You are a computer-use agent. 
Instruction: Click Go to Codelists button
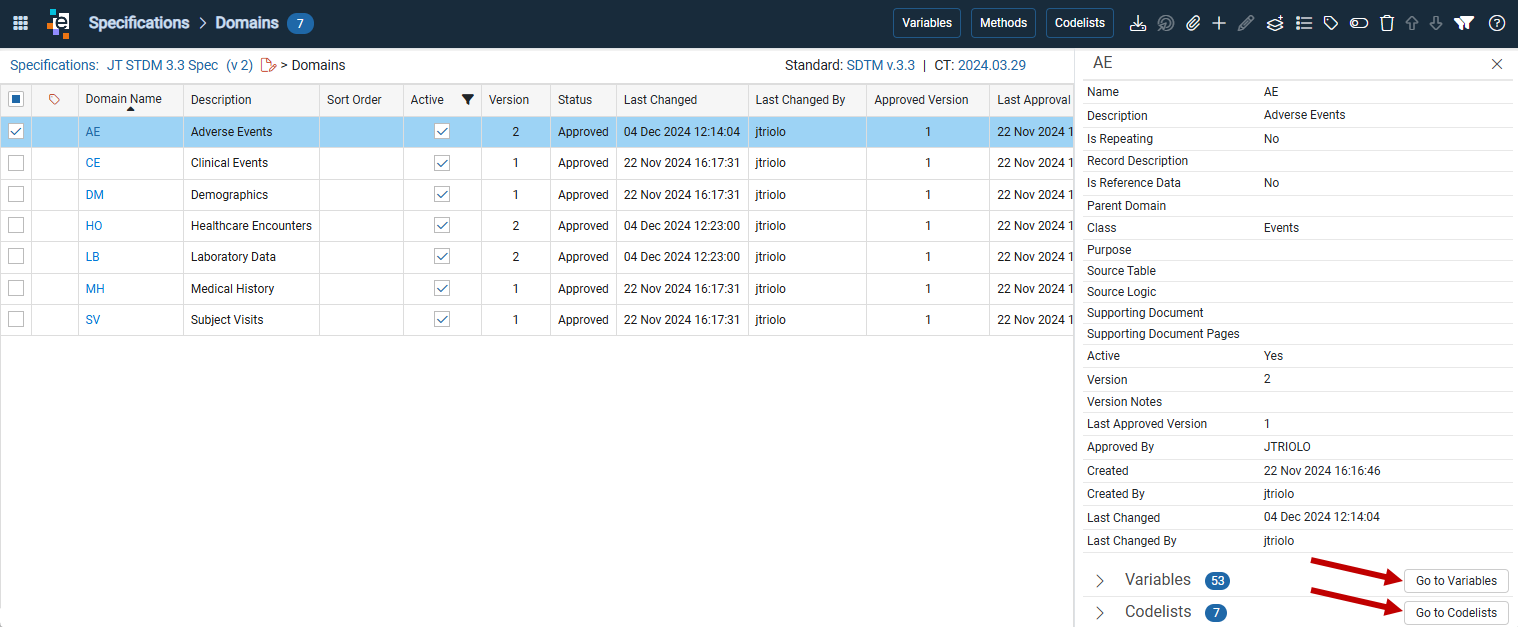coord(1456,613)
